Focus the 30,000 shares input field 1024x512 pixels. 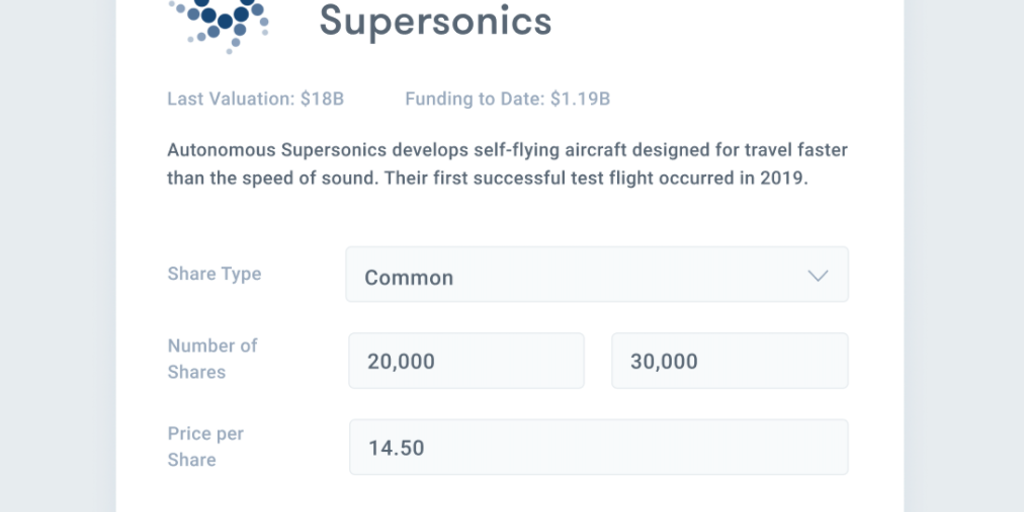(729, 361)
